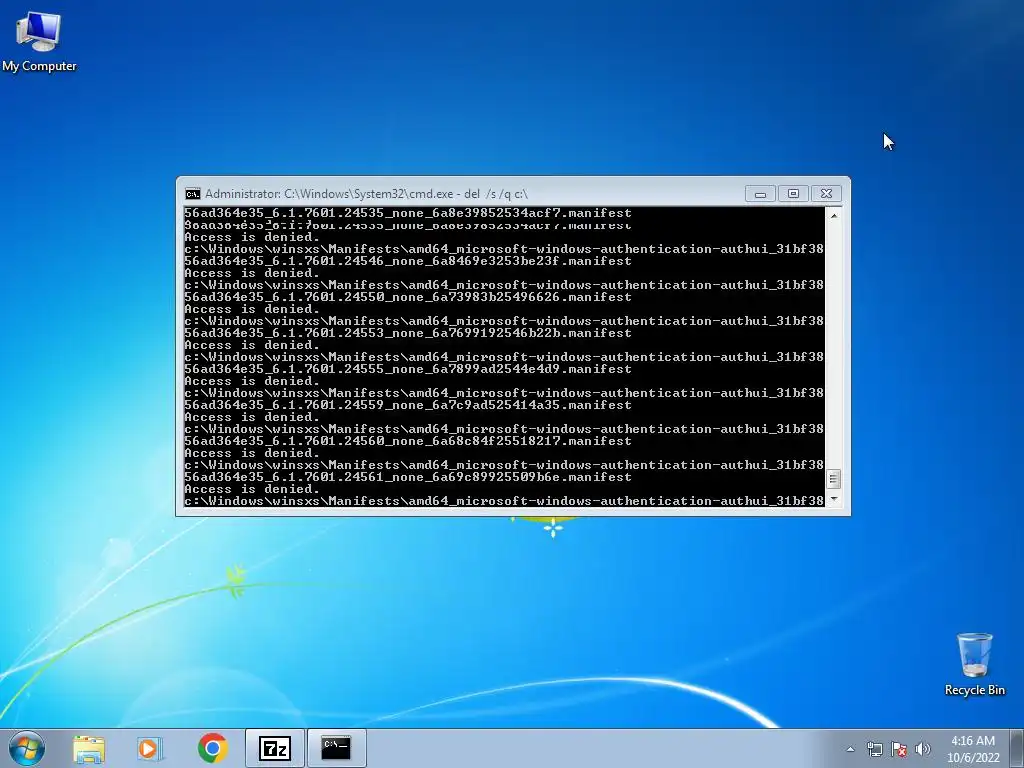The height and width of the screenshot is (768, 1024).
Task: Click line ending 24553_none_6a7699192546b22b.manifest
Action: (x=408, y=333)
